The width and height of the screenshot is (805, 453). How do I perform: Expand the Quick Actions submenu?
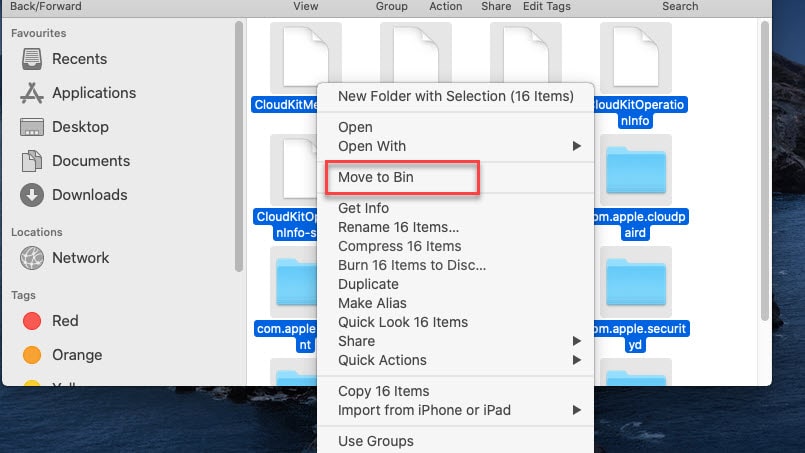[455, 360]
